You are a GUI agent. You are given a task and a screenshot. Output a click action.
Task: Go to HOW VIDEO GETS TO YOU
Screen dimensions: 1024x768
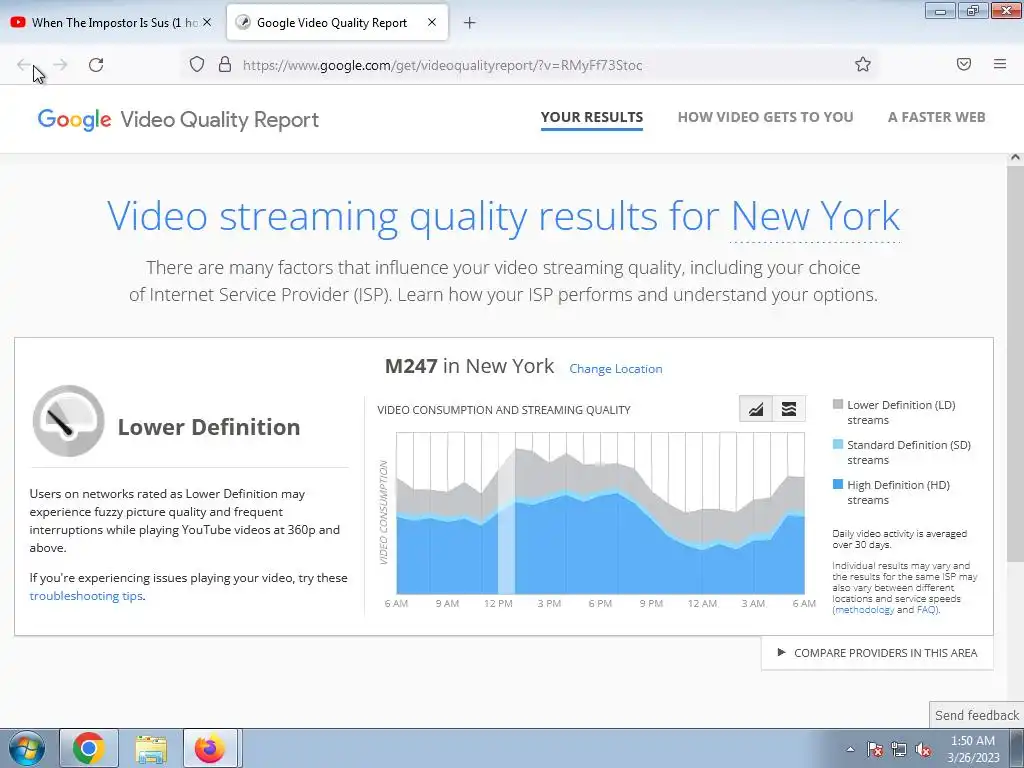[x=765, y=118]
